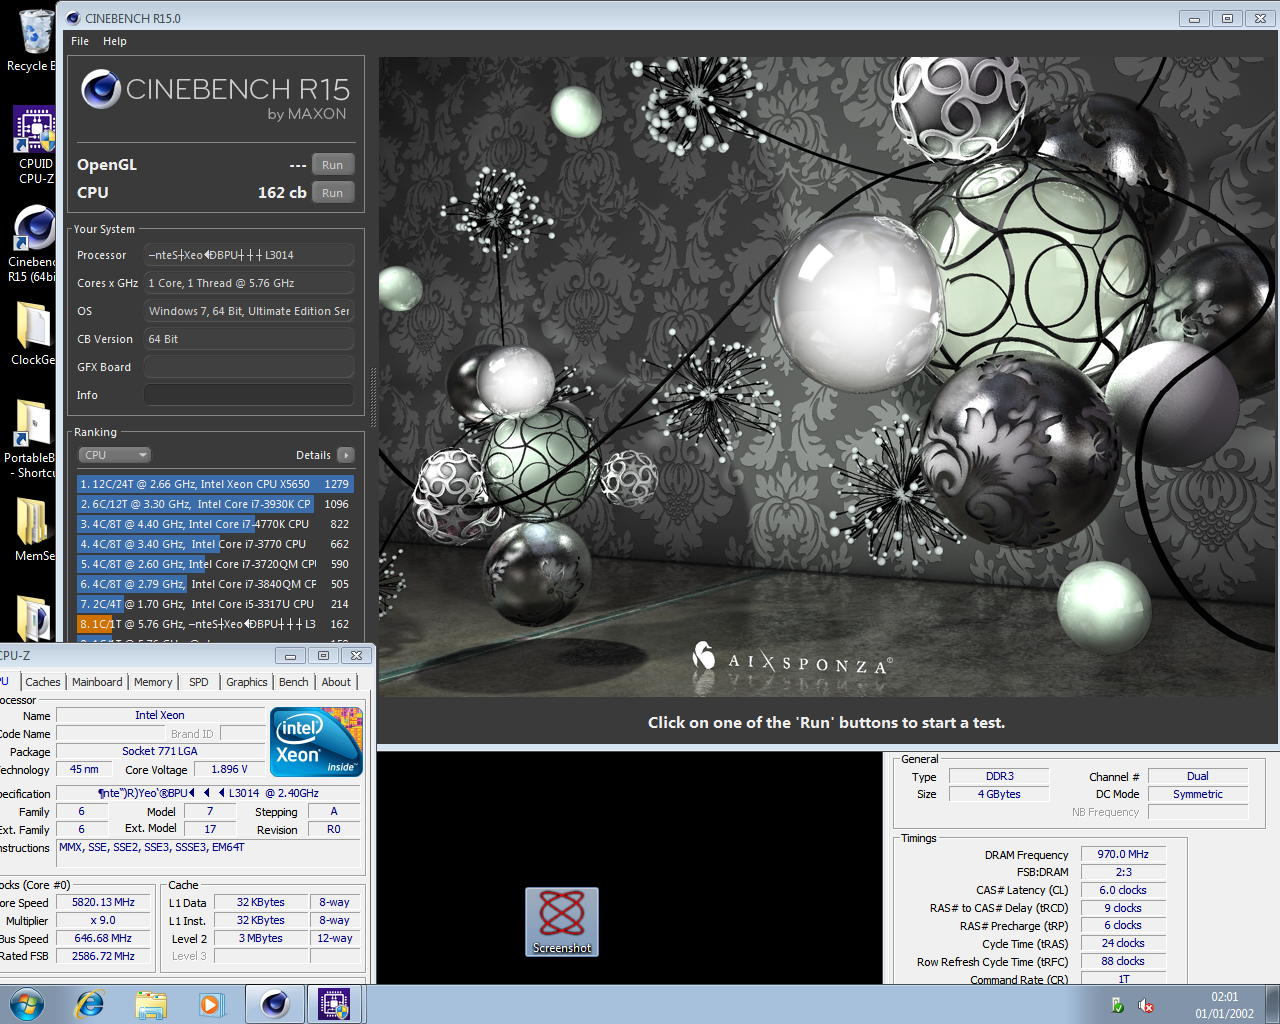Switch to CPU-Z Caches tab
Screen dimensions: 1280x1024
click(x=43, y=682)
